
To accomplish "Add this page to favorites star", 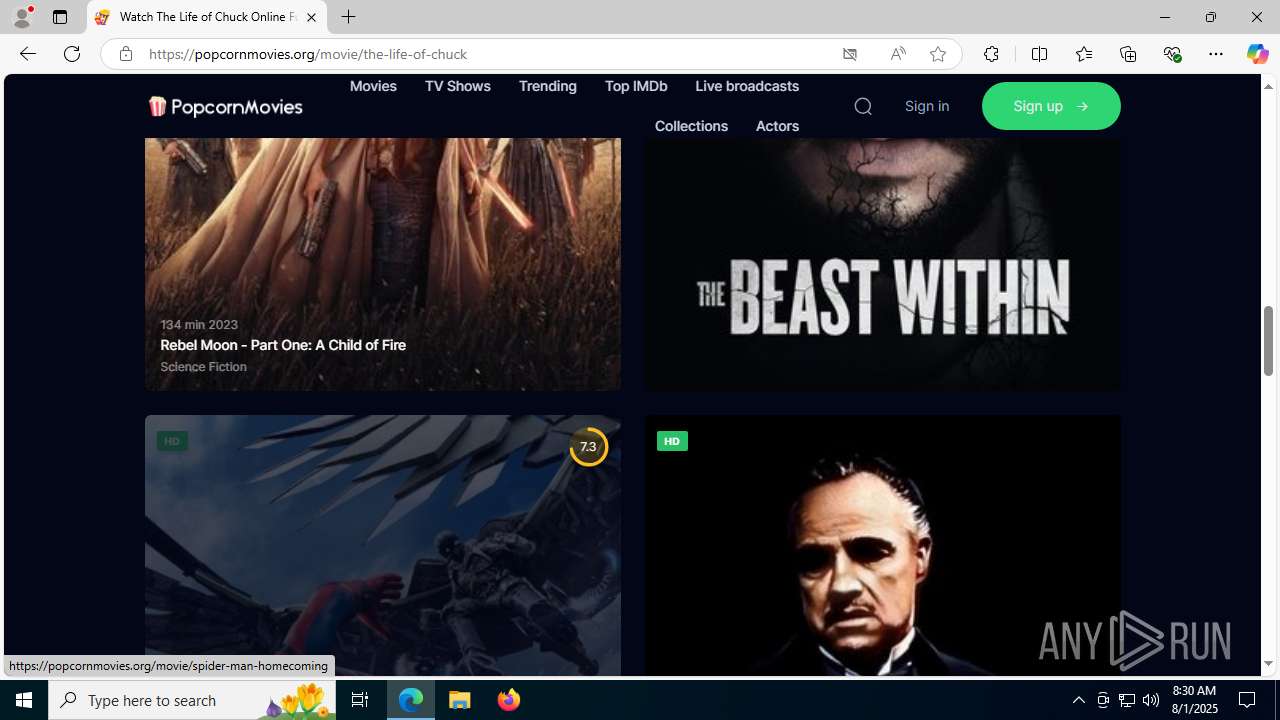I will point(938,54).
